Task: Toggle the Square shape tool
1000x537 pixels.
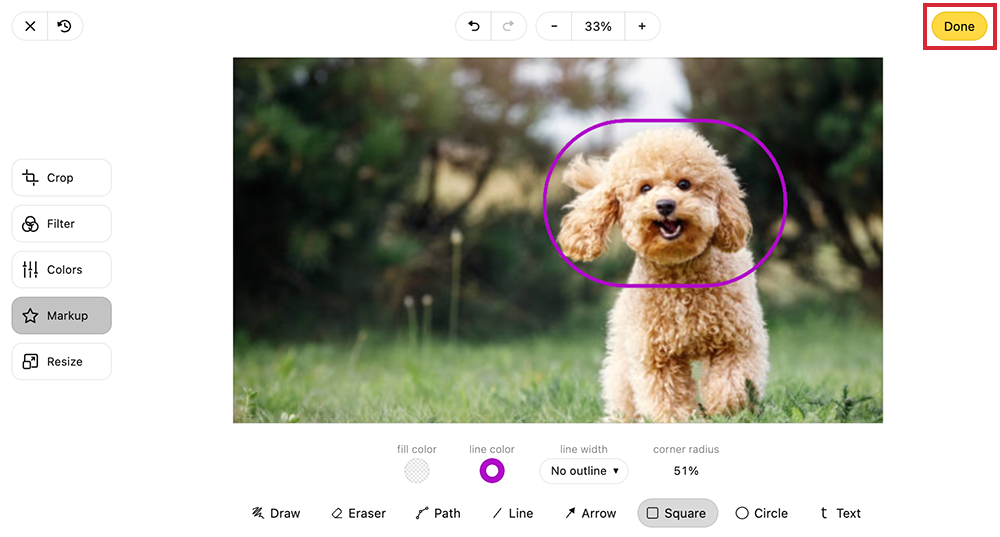Action: [x=677, y=513]
